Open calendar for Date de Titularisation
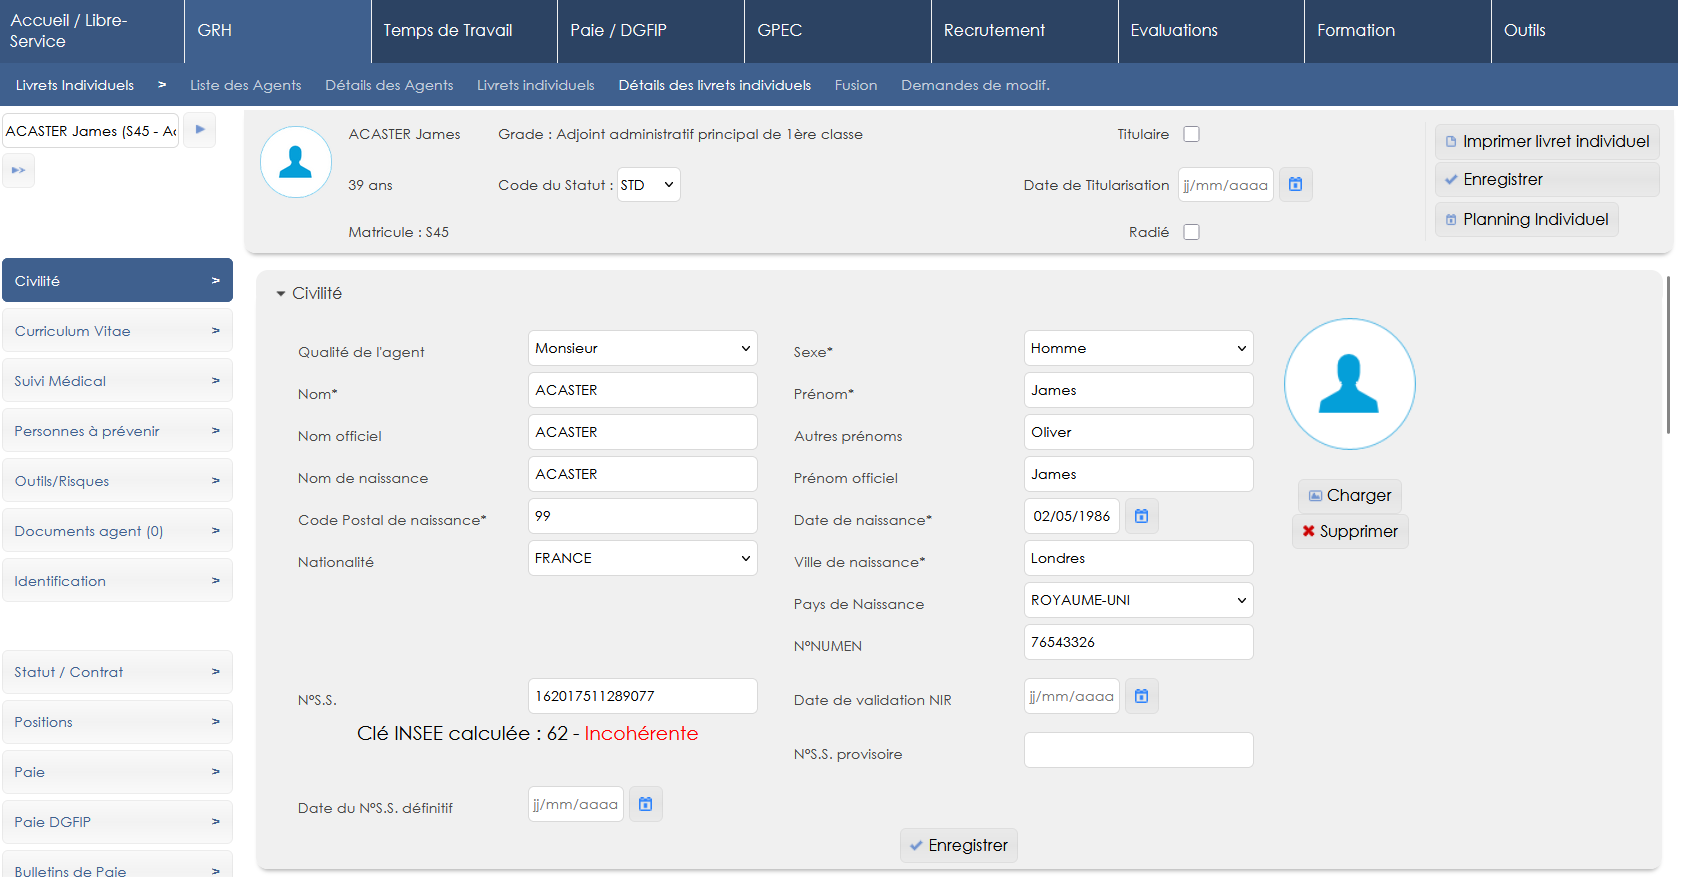1683x877 pixels. click(1295, 185)
